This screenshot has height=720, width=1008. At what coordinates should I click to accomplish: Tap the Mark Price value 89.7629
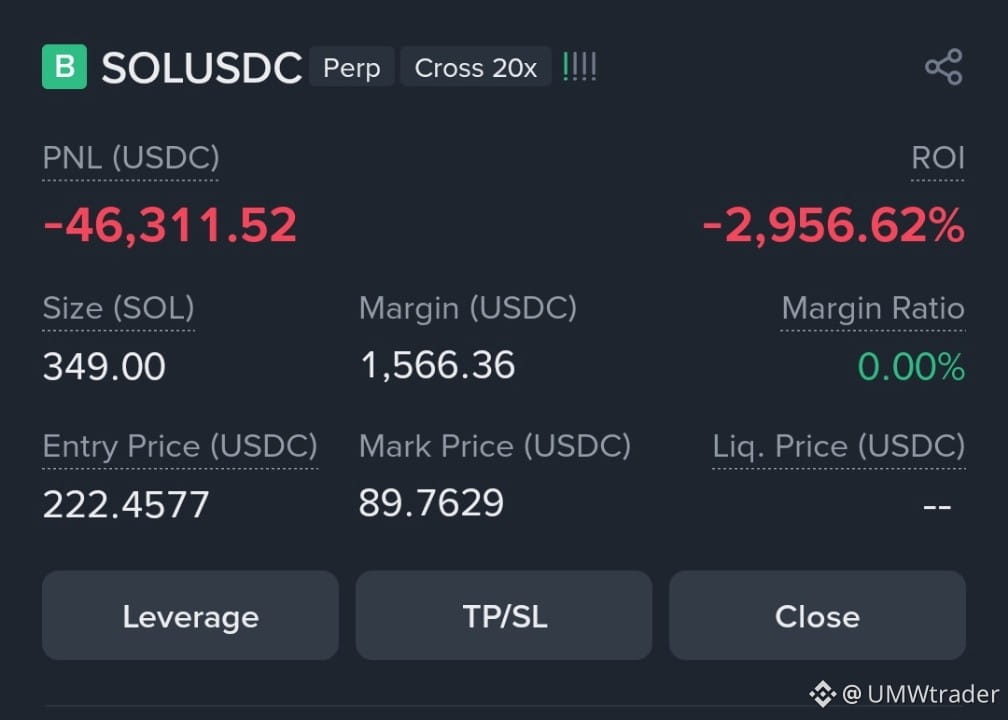[431, 503]
